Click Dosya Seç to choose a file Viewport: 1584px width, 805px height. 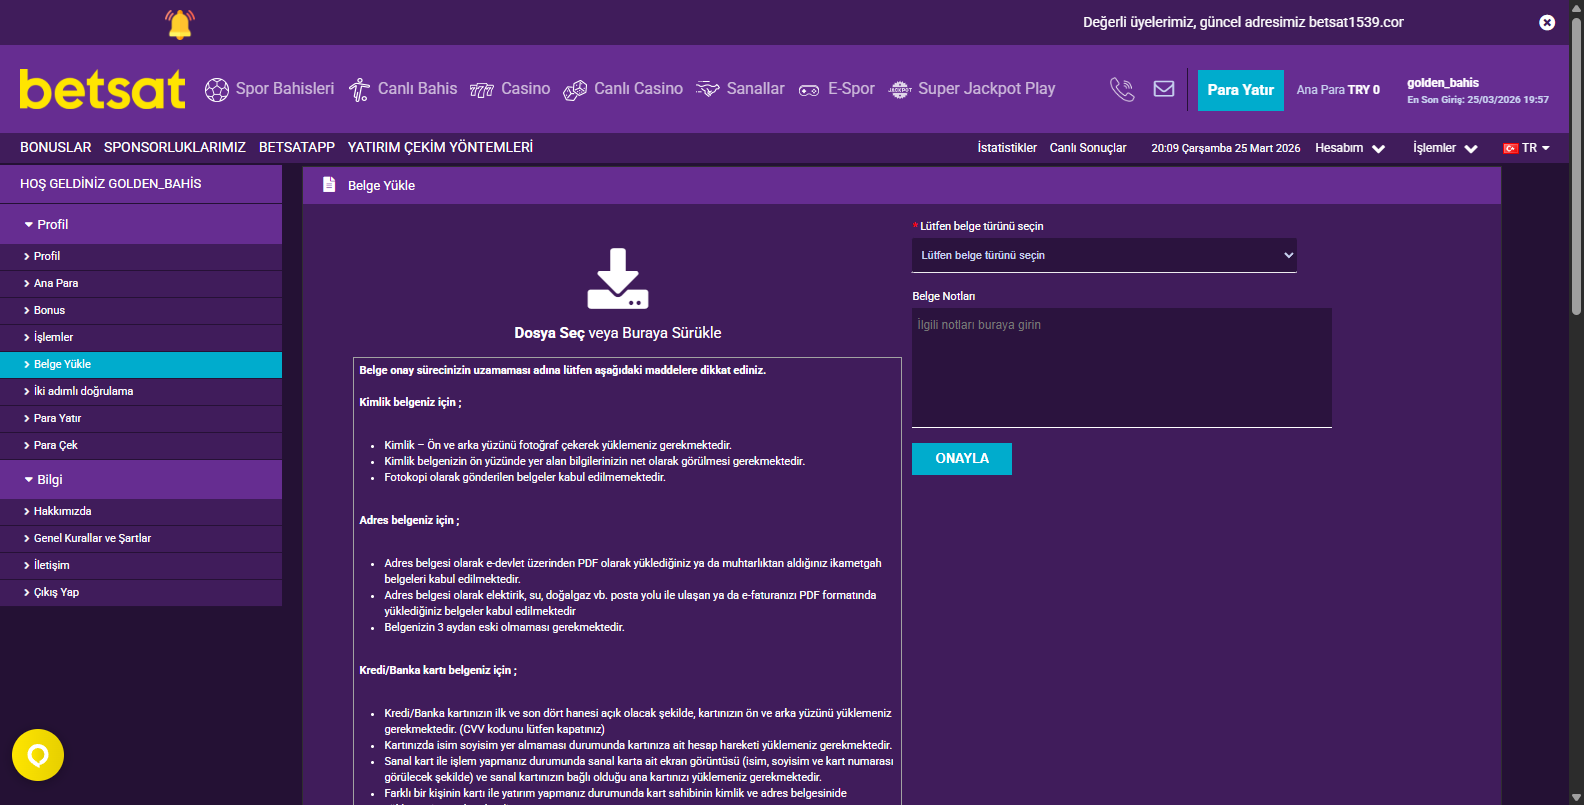click(549, 333)
